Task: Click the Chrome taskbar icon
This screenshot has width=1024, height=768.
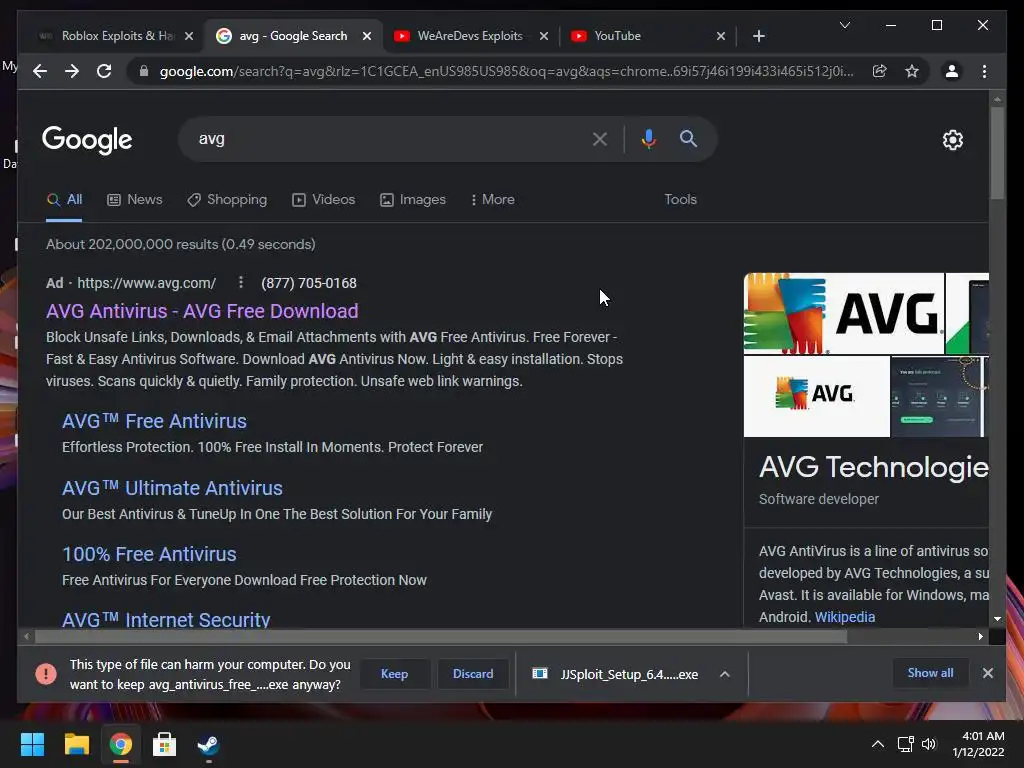Action: 121,744
